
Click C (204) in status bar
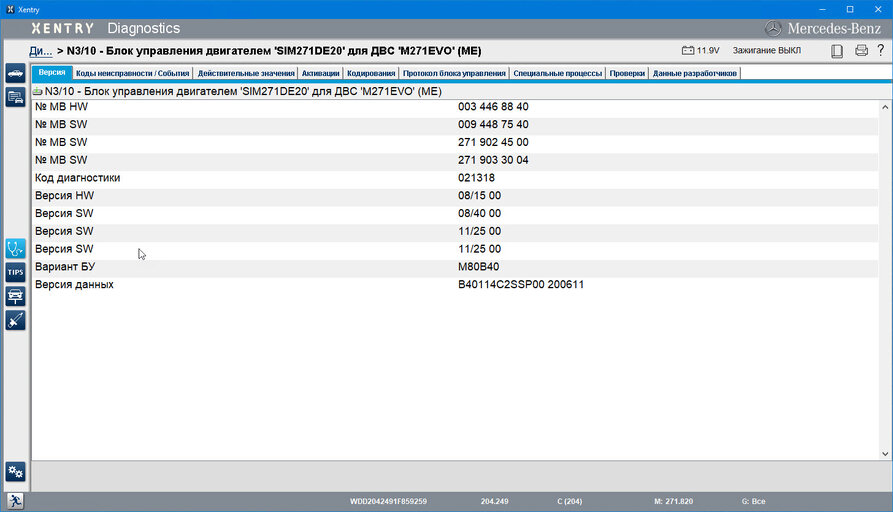(x=570, y=501)
